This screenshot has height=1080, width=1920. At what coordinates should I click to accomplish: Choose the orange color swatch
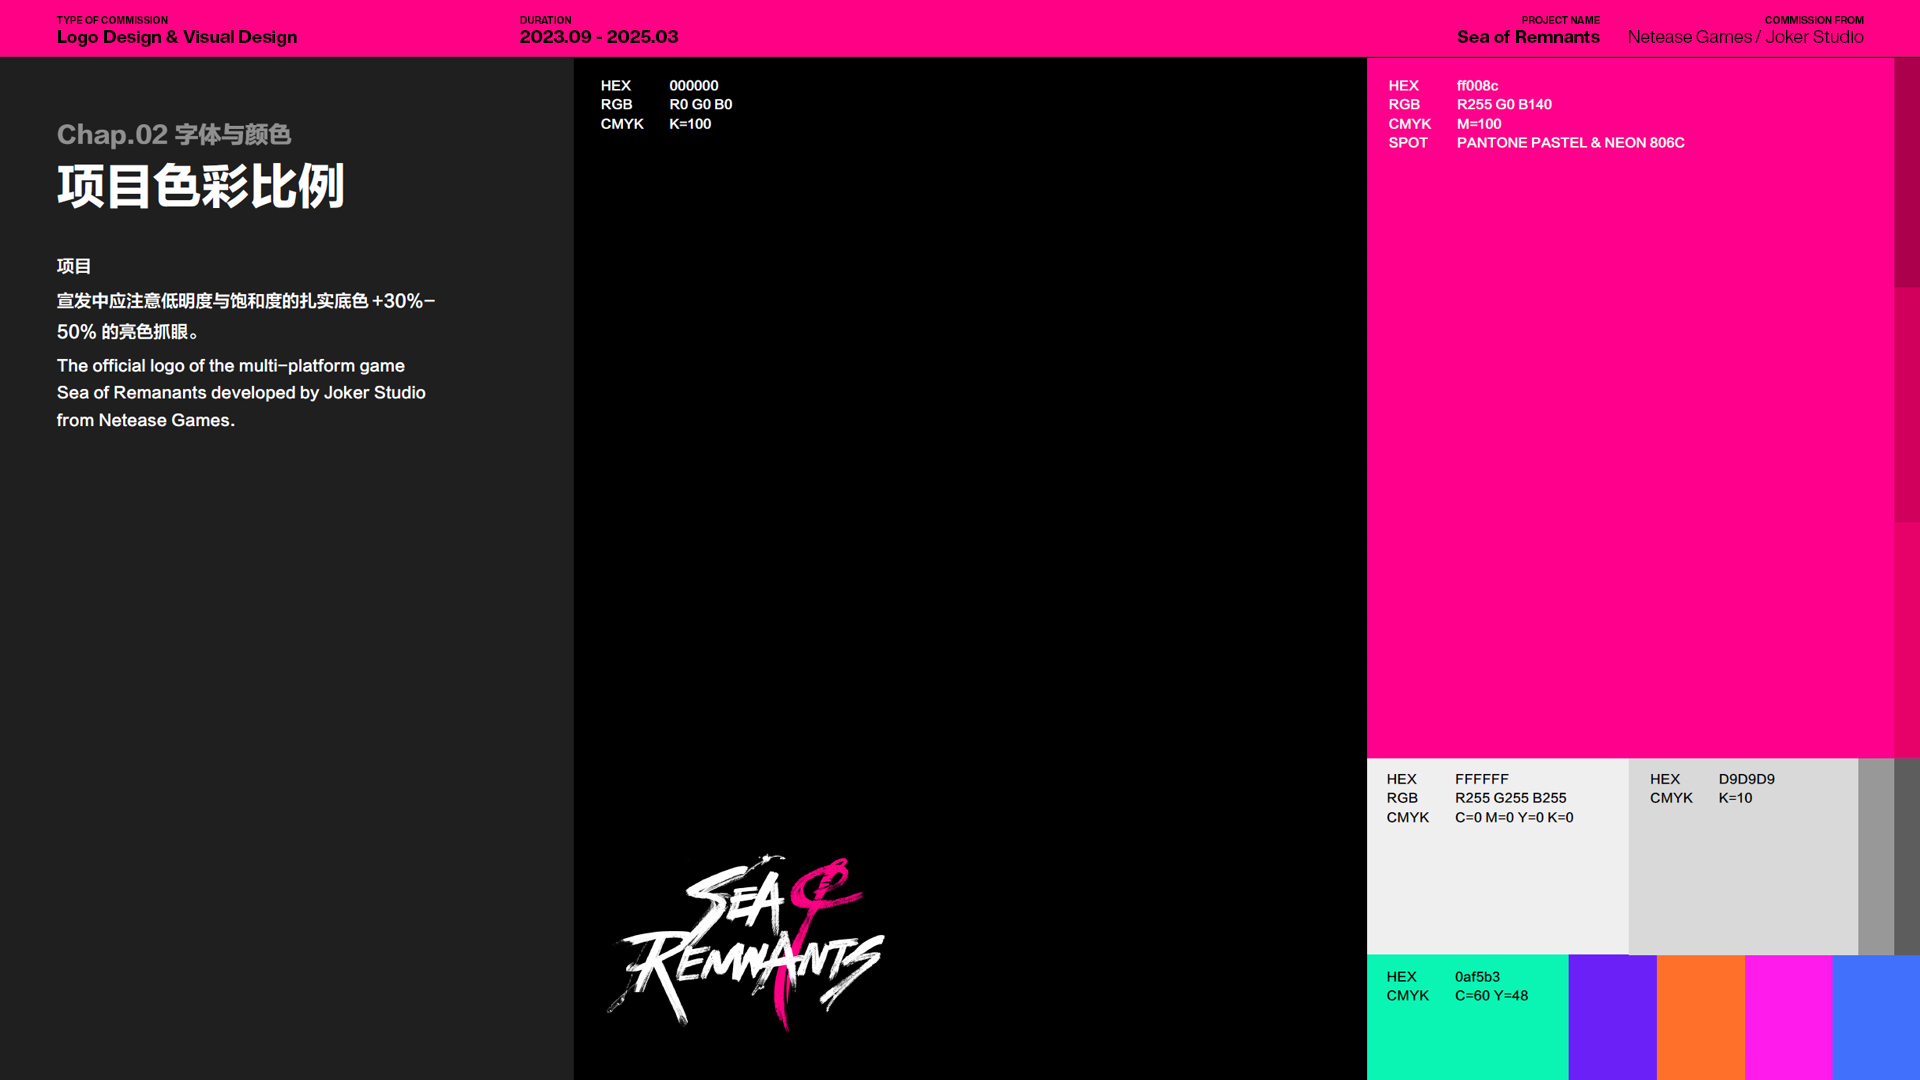pos(1700,1017)
